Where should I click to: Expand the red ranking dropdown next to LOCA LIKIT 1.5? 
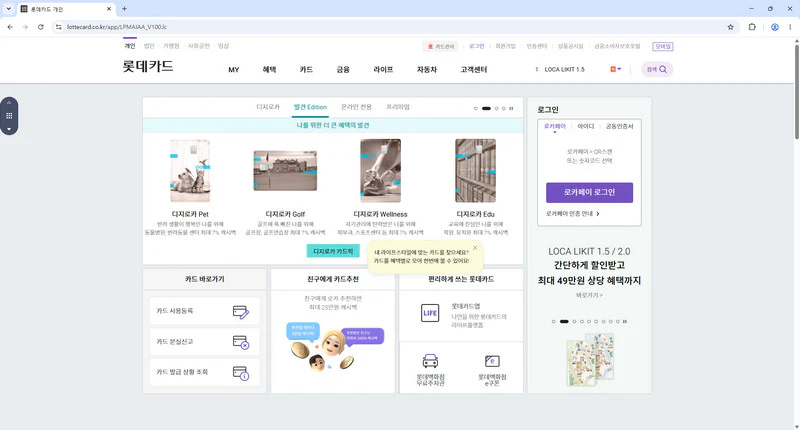coord(616,69)
